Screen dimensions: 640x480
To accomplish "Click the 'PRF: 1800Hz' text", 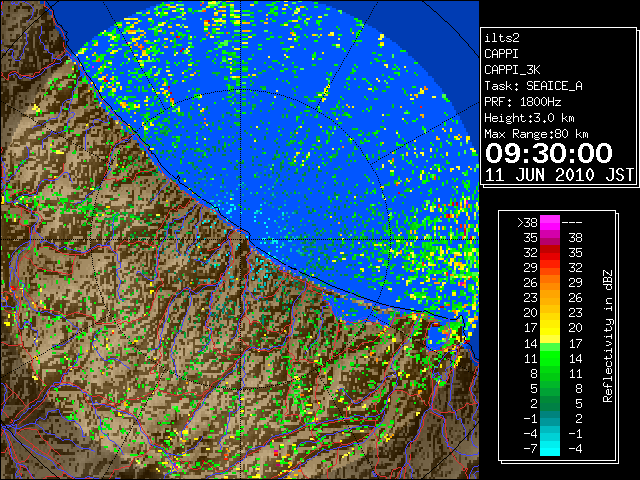I will pos(523,102).
